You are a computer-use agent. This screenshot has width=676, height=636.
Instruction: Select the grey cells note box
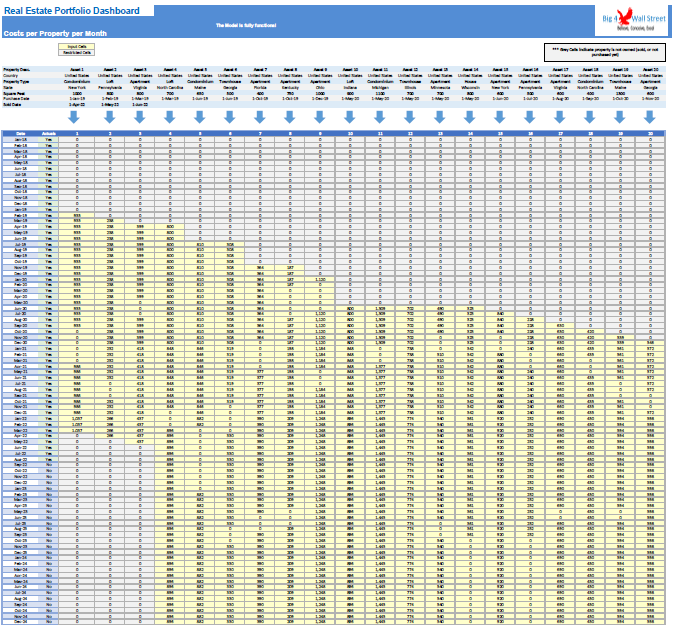[x=604, y=52]
